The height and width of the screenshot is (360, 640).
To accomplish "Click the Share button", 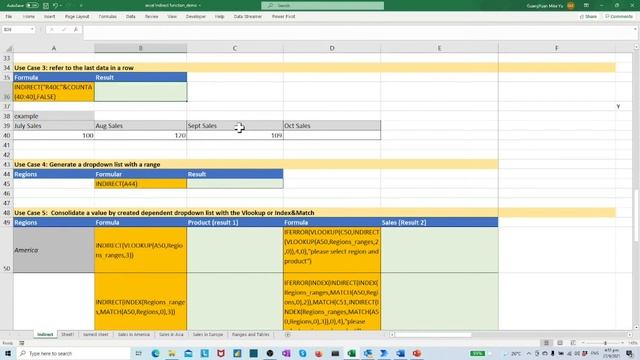I will coord(588,17).
